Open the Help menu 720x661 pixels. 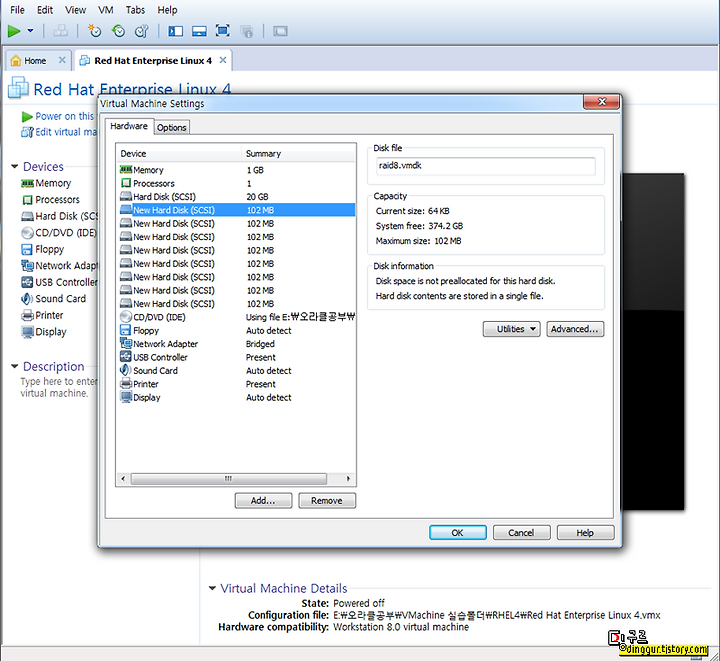point(167,10)
